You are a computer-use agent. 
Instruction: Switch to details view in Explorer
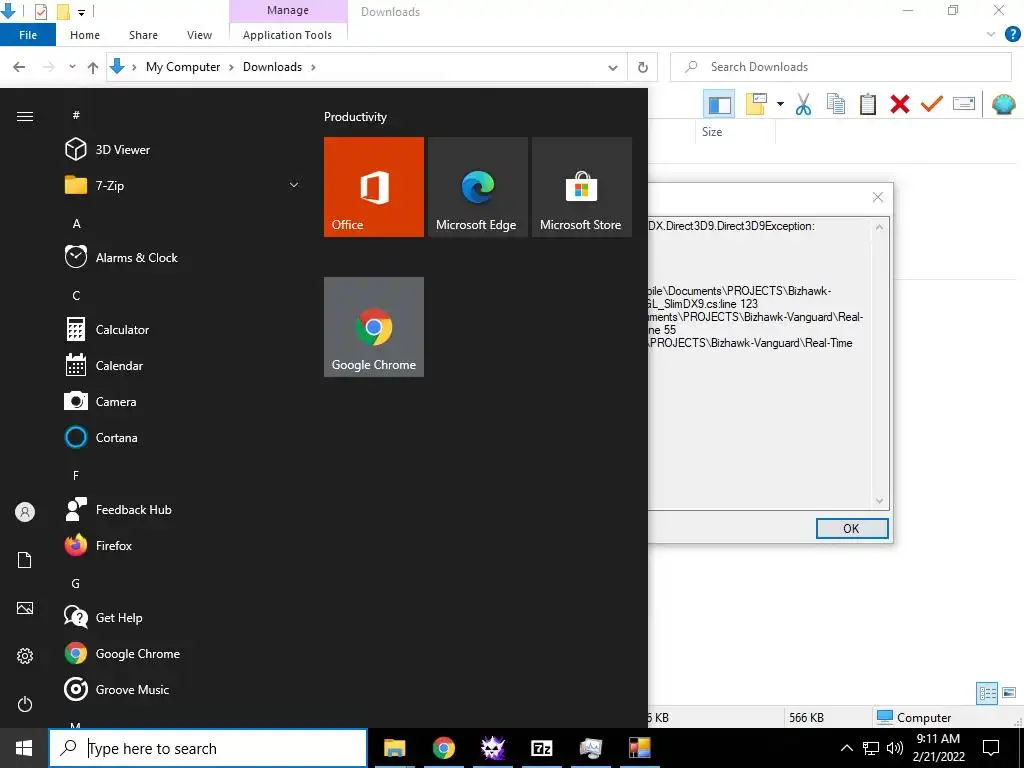click(987, 694)
